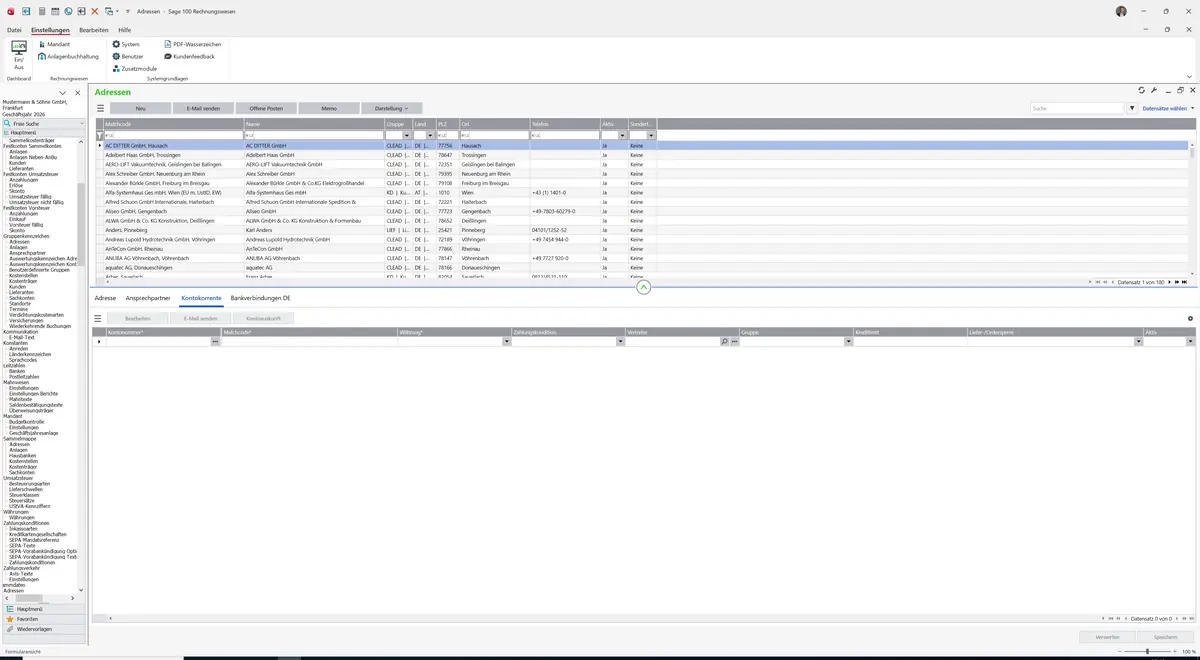Open Anlagenbuchhaltung from the ribbon

pos(68,56)
